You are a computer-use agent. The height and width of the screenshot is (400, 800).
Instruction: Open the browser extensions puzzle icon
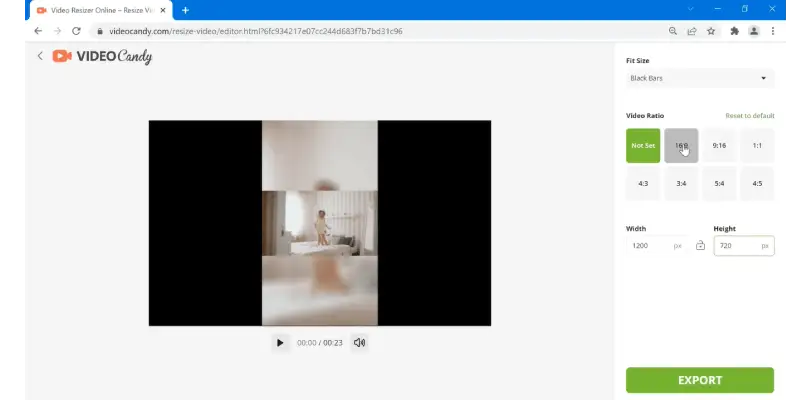(735, 31)
